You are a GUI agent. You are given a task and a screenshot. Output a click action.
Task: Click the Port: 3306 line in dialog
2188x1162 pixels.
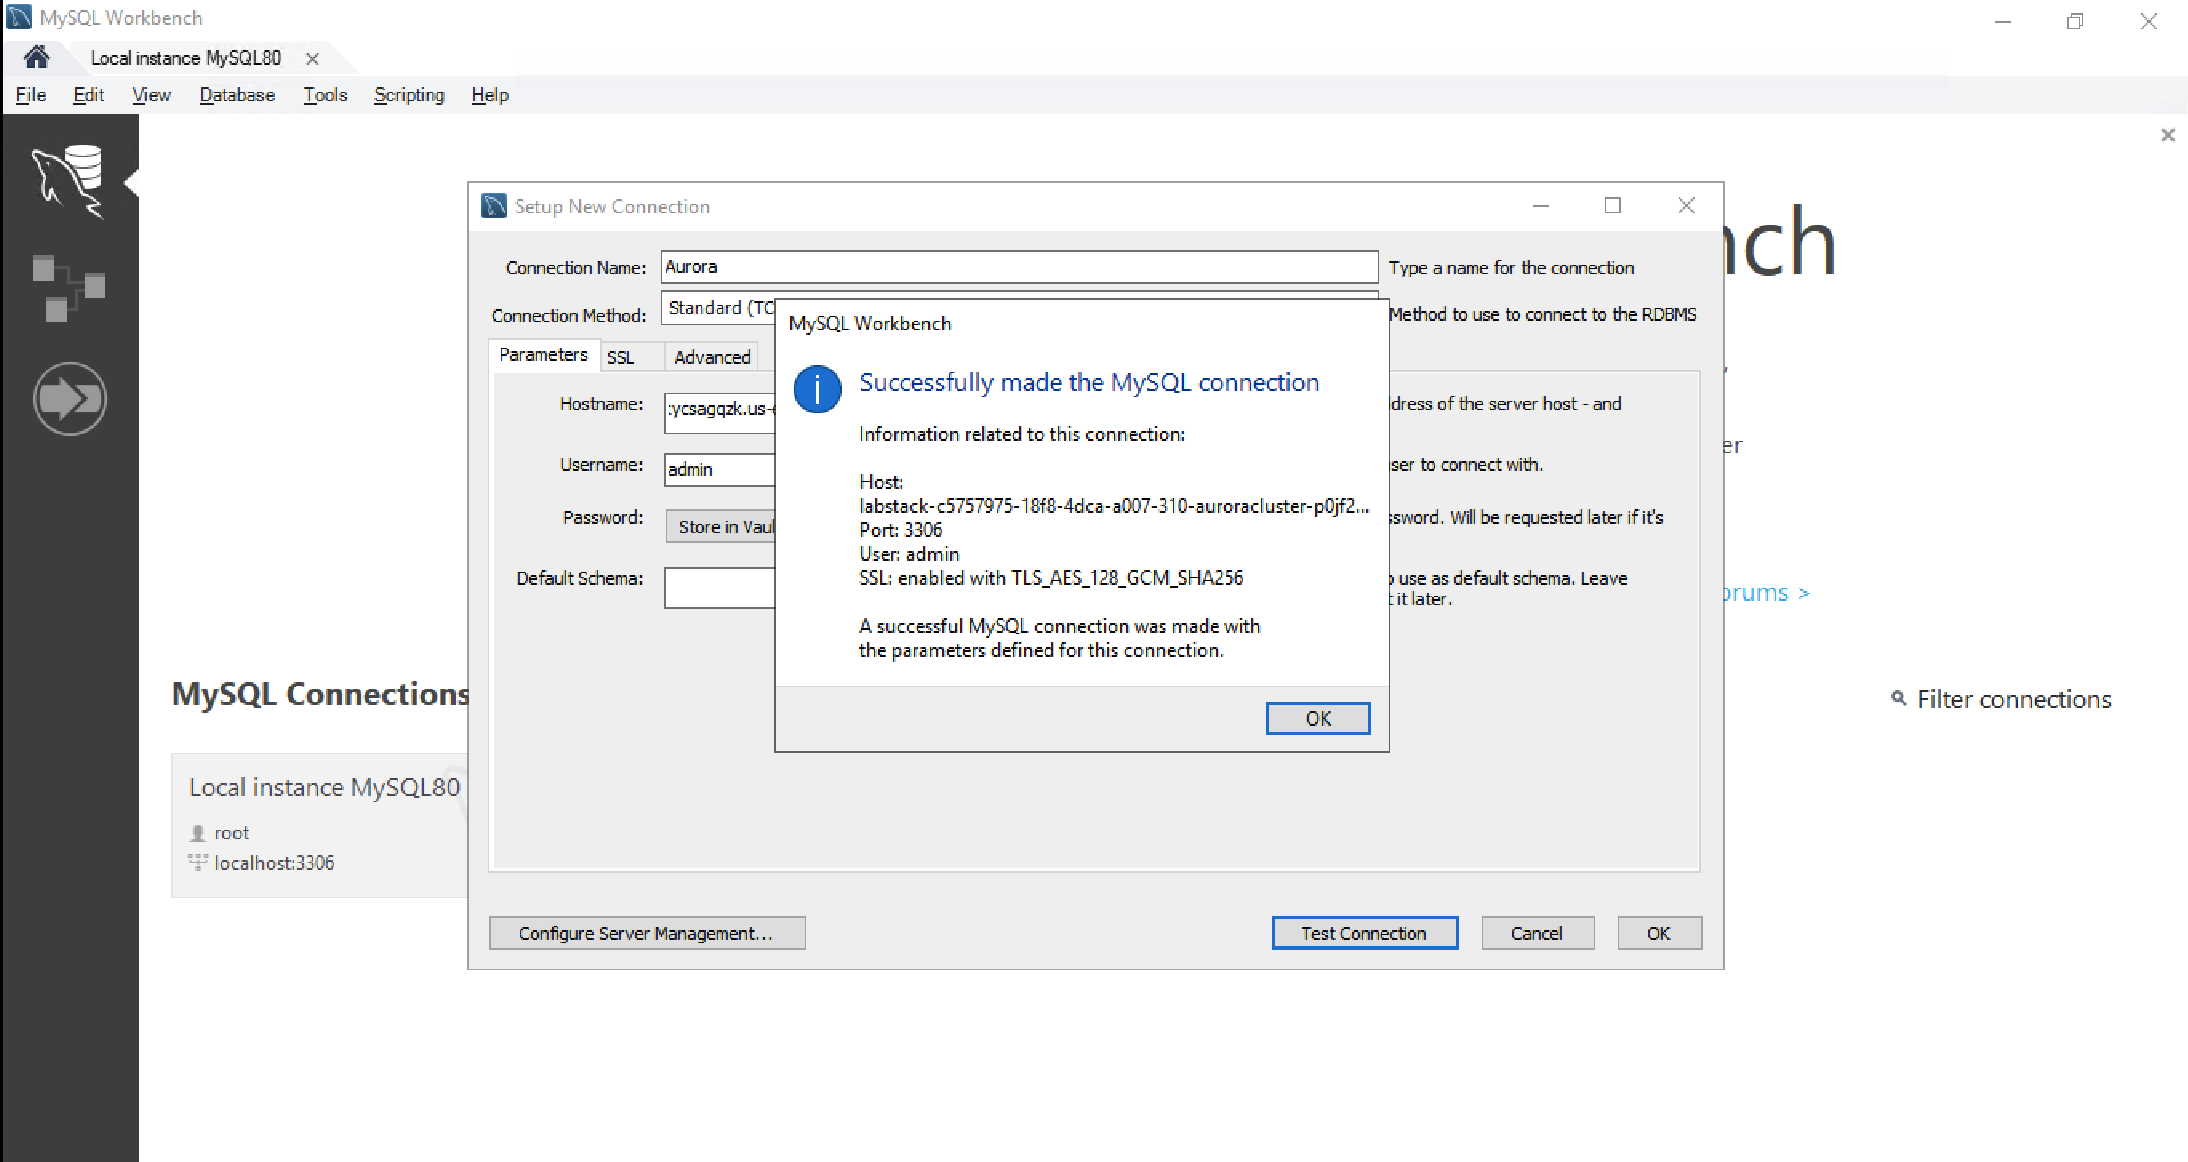[x=901, y=530]
